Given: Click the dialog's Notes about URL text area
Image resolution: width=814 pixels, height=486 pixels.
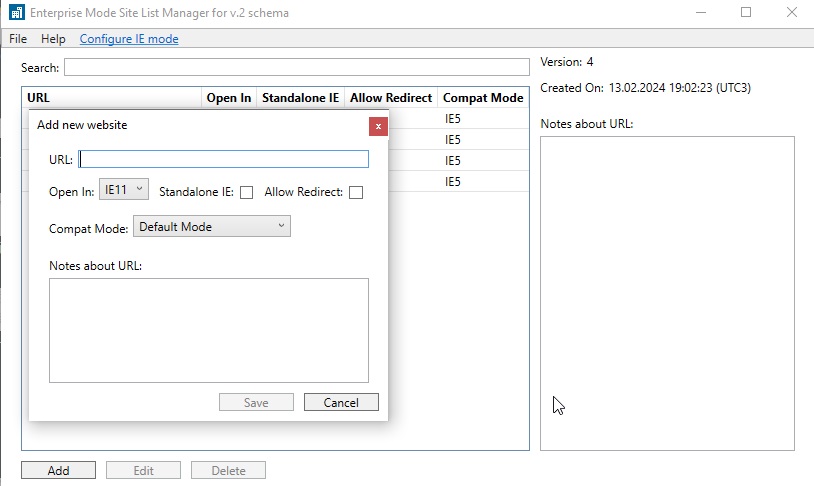Looking at the screenshot, I should pos(209,330).
